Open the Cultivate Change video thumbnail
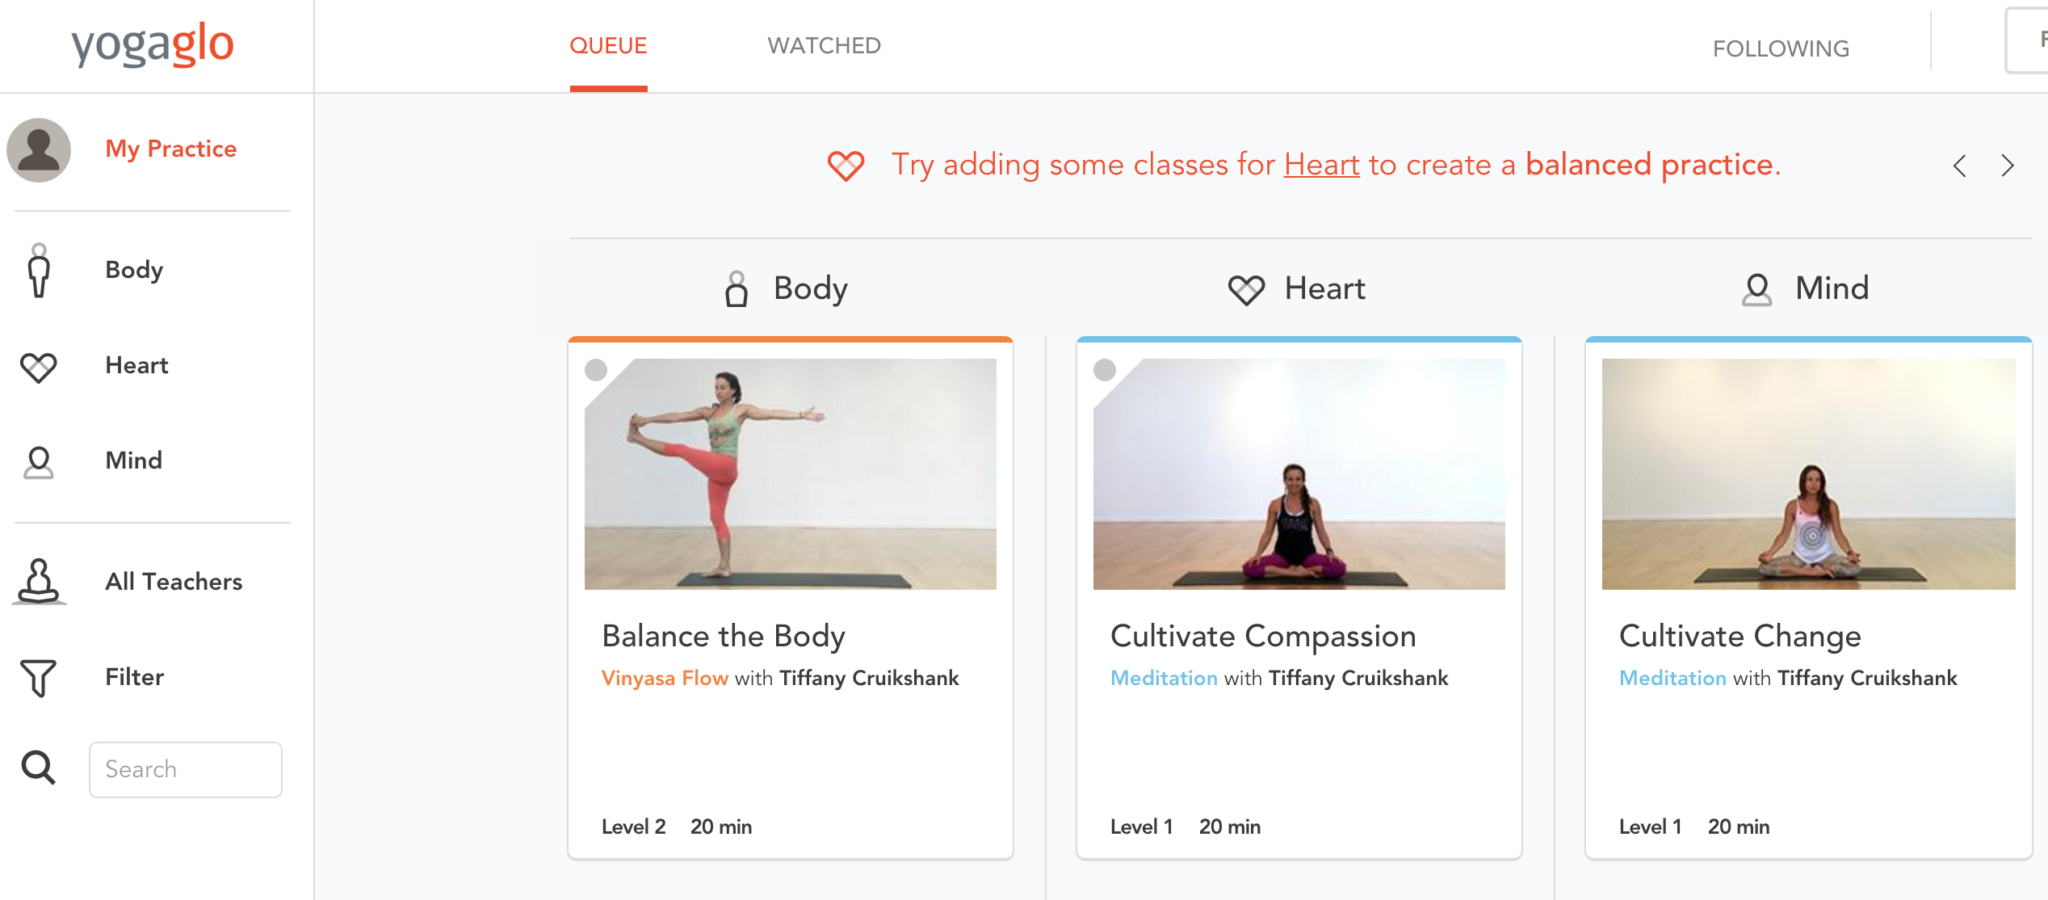This screenshot has width=2048, height=900. [1808, 474]
